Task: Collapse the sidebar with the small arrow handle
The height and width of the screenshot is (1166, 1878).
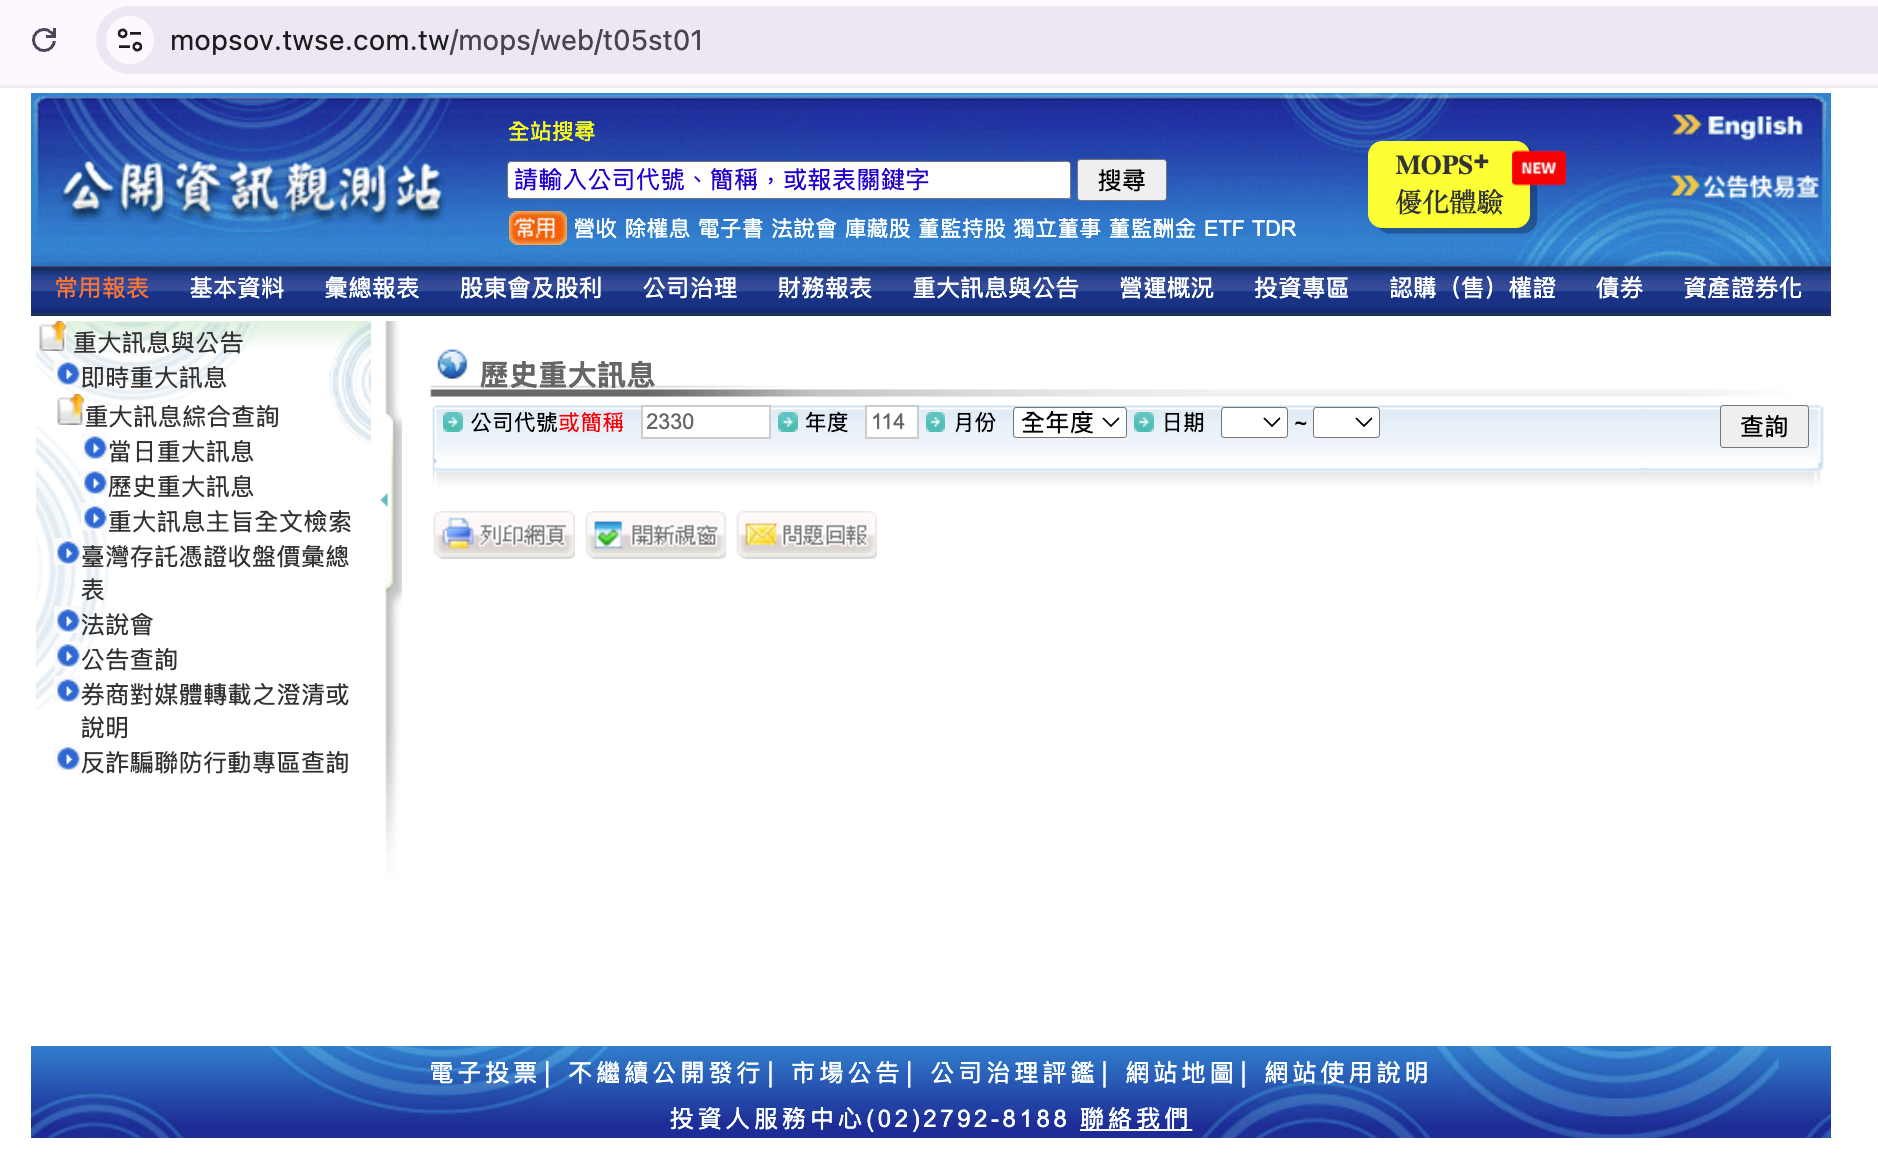Action: tap(385, 499)
